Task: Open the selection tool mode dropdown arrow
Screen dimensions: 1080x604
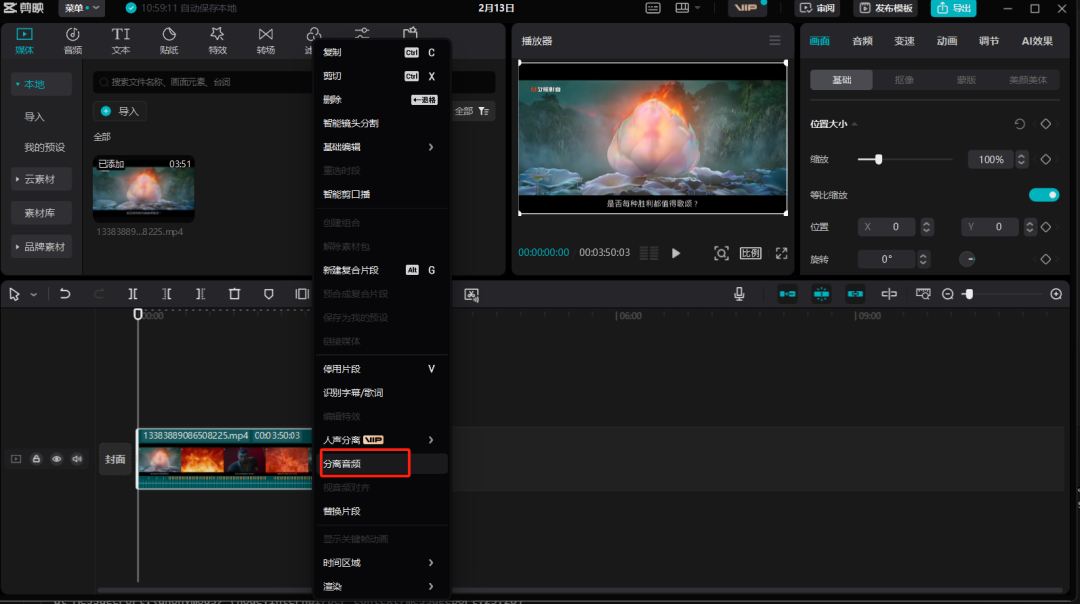Action: 33,295
